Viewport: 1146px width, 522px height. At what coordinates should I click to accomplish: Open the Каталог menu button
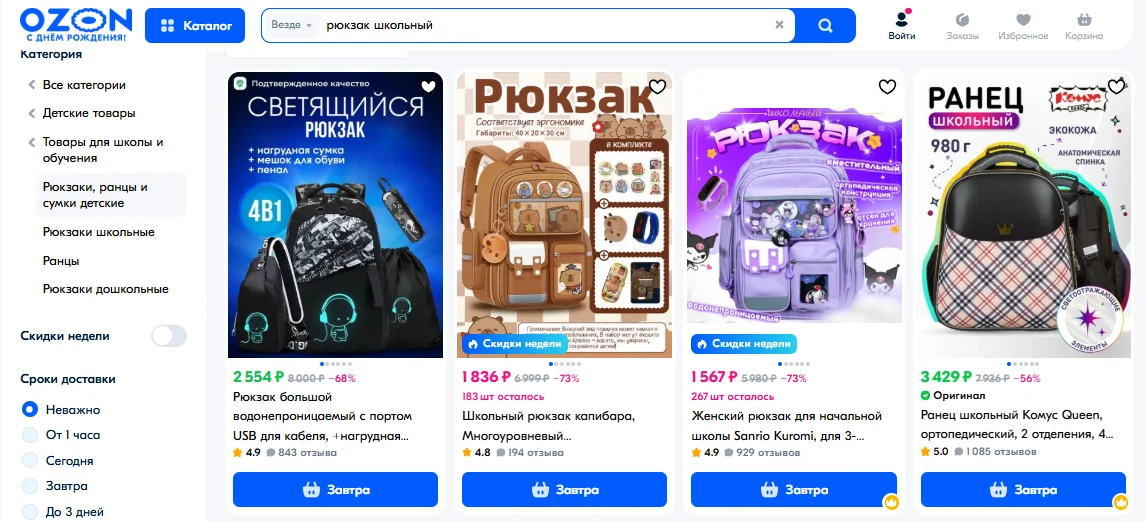tap(198, 26)
